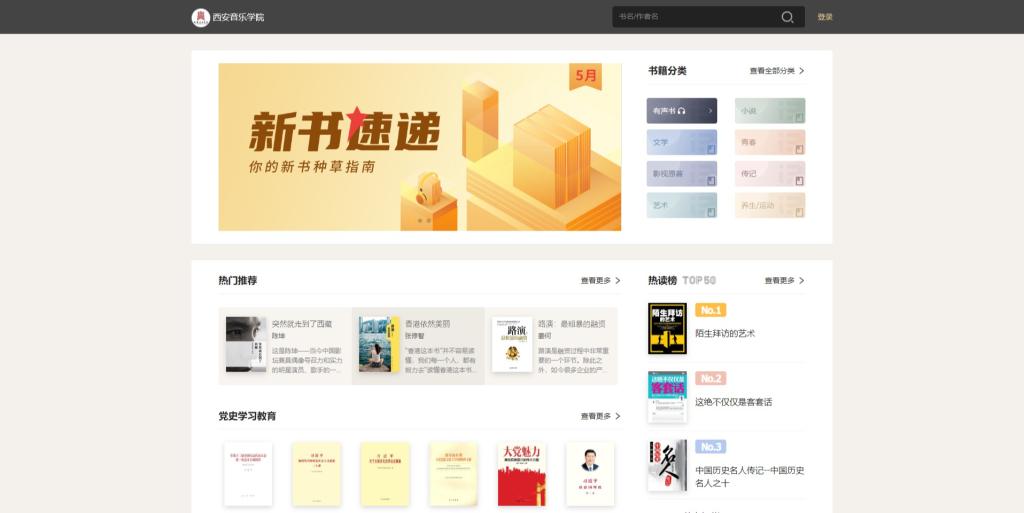
Task: Click the book icon on 传记 tile
Action: (798, 181)
